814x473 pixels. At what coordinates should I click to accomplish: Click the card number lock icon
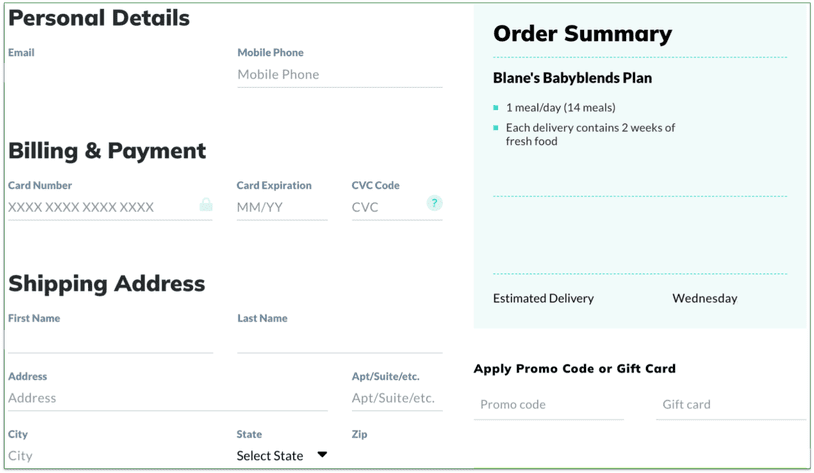click(206, 205)
